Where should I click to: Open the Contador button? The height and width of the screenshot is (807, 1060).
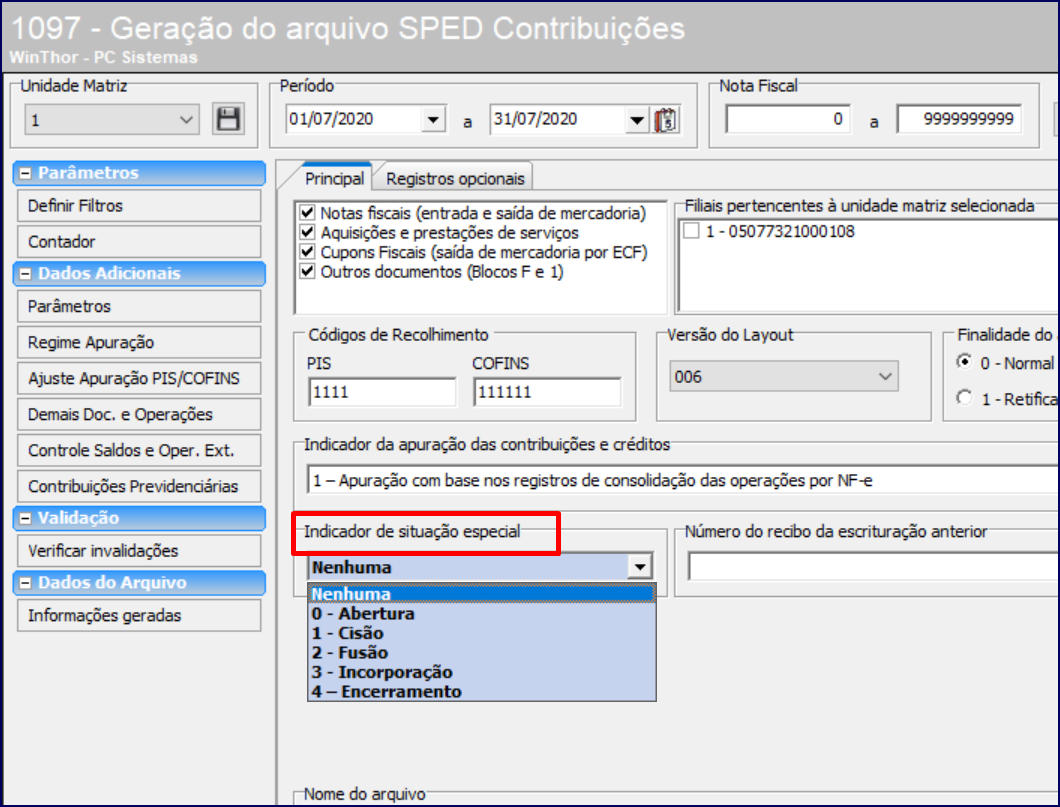click(x=139, y=241)
